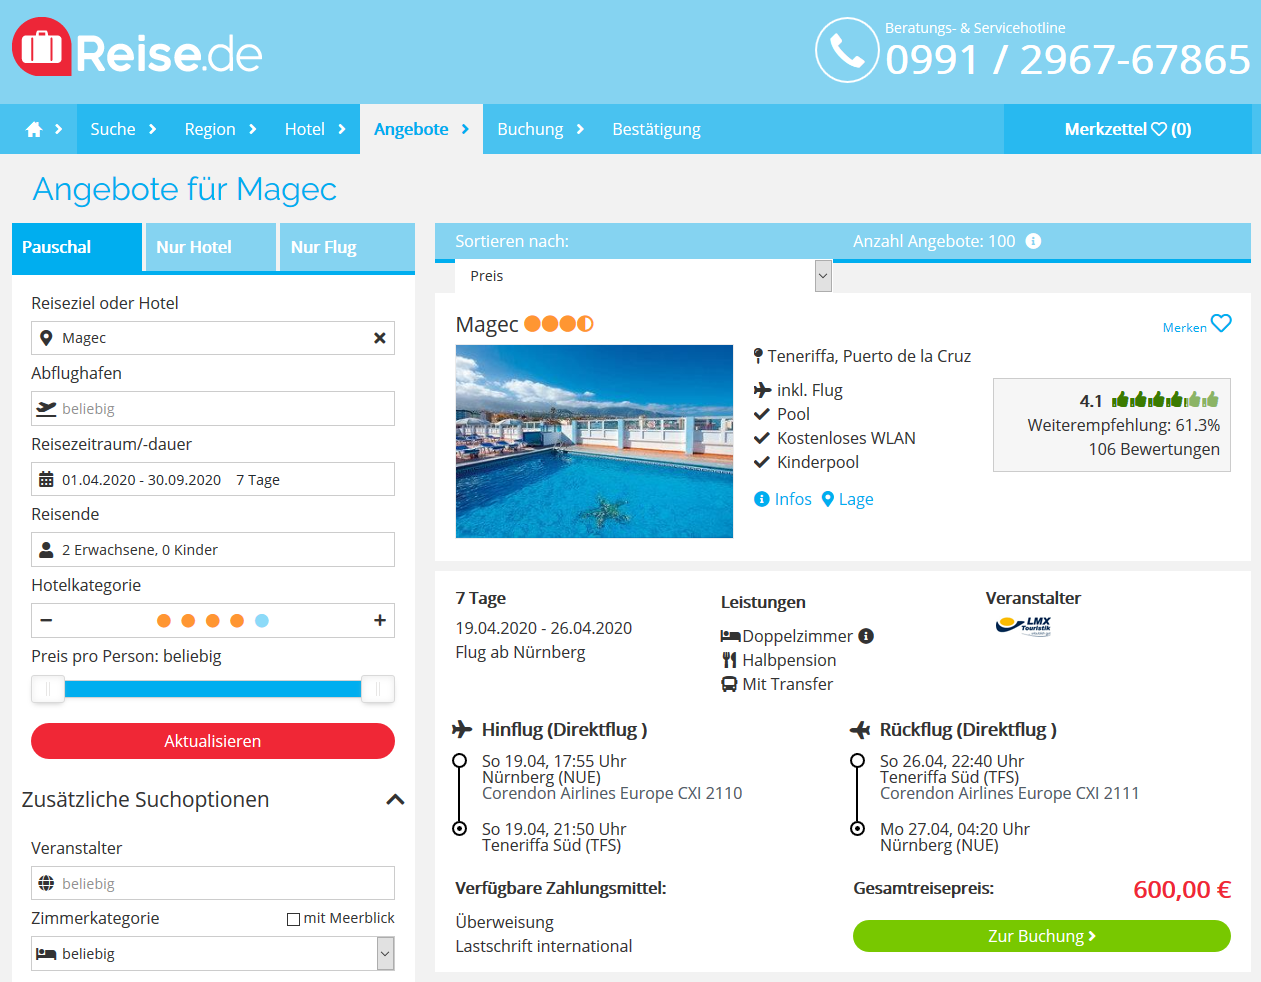Screen dimensions: 1261x982
Task: Click the person icon in Reisende field
Action: [46, 549]
